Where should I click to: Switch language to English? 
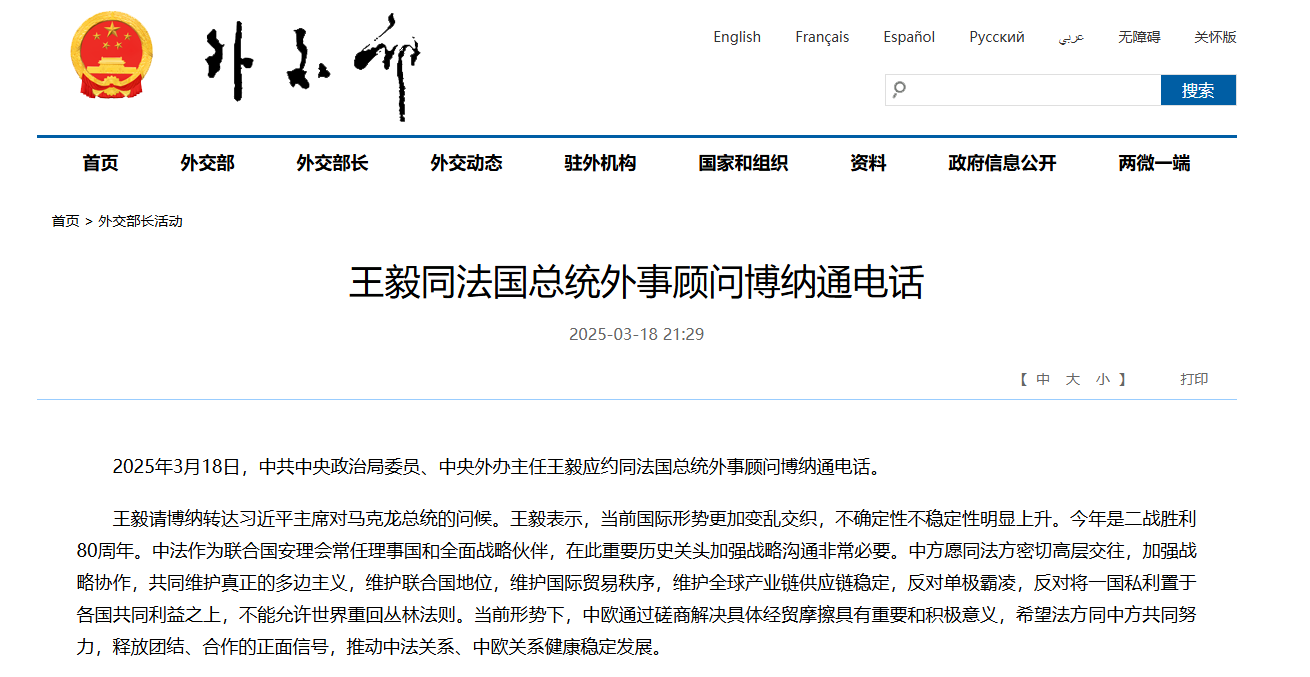(737, 37)
